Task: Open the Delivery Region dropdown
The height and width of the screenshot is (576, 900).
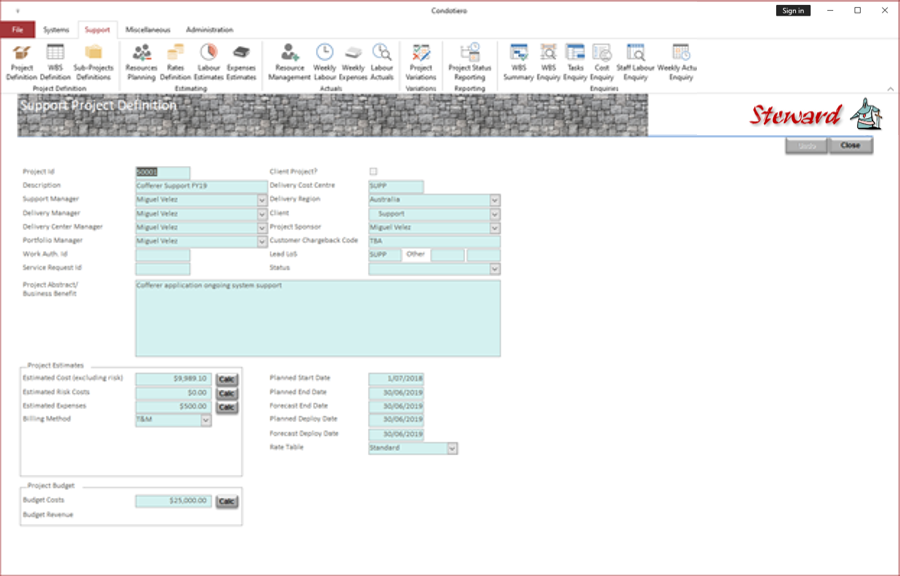Action: [x=495, y=200]
